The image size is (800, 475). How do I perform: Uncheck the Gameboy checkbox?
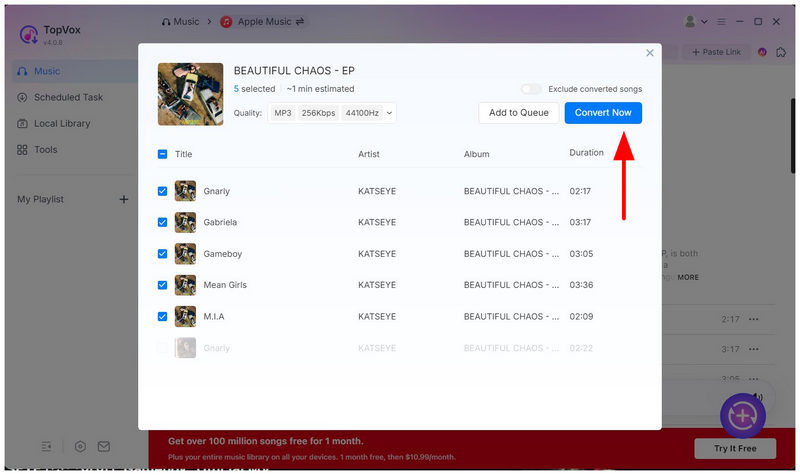tap(162, 254)
